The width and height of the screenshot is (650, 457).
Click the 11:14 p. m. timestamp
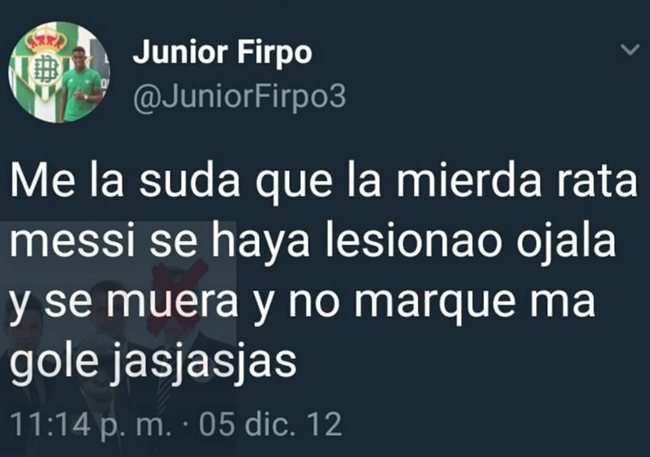tap(90, 425)
